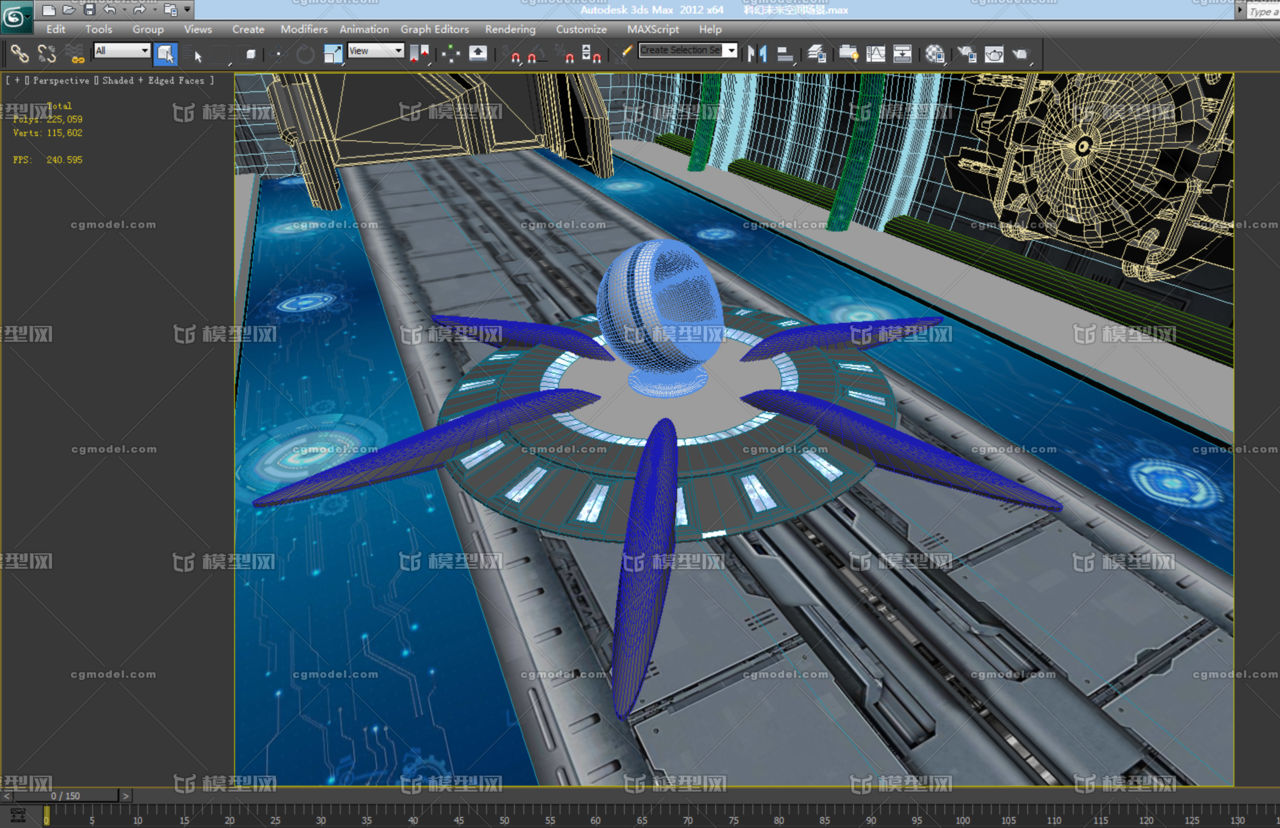The image size is (1280, 828).
Task: Open the 'All' selection filter dropdown
Action: coord(123,50)
